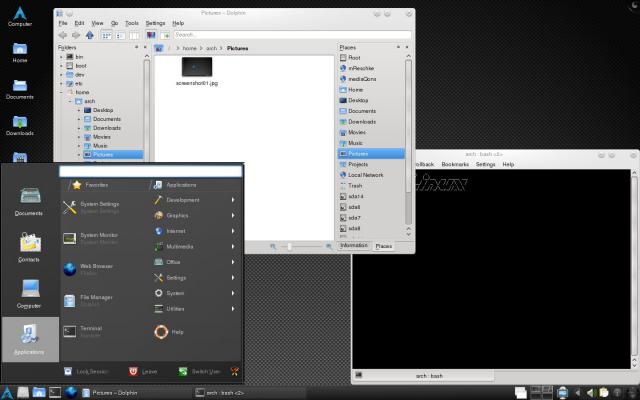Image resolution: width=640 pixels, height=400 pixels.
Task: Open Help from the Applications list
Action: 169,332
